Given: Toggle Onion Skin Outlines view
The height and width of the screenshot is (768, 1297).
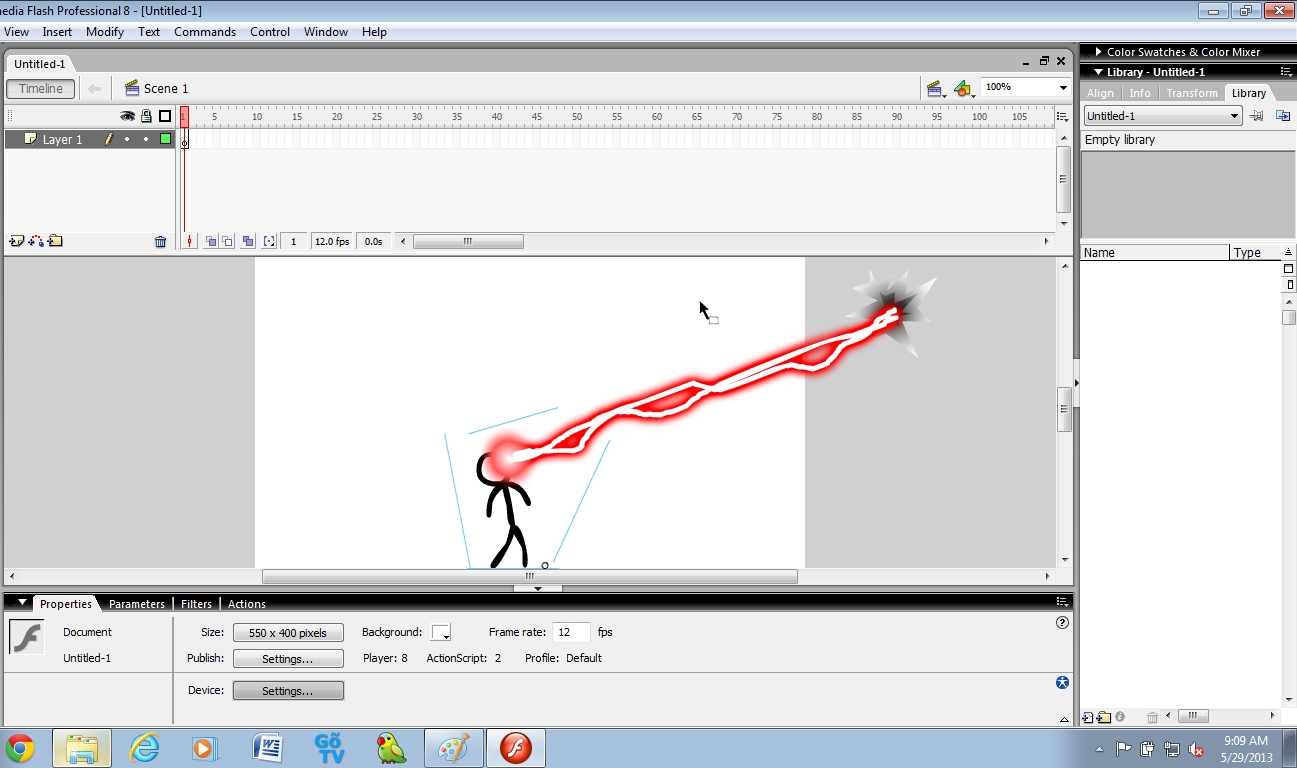Looking at the screenshot, I should point(229,240).
